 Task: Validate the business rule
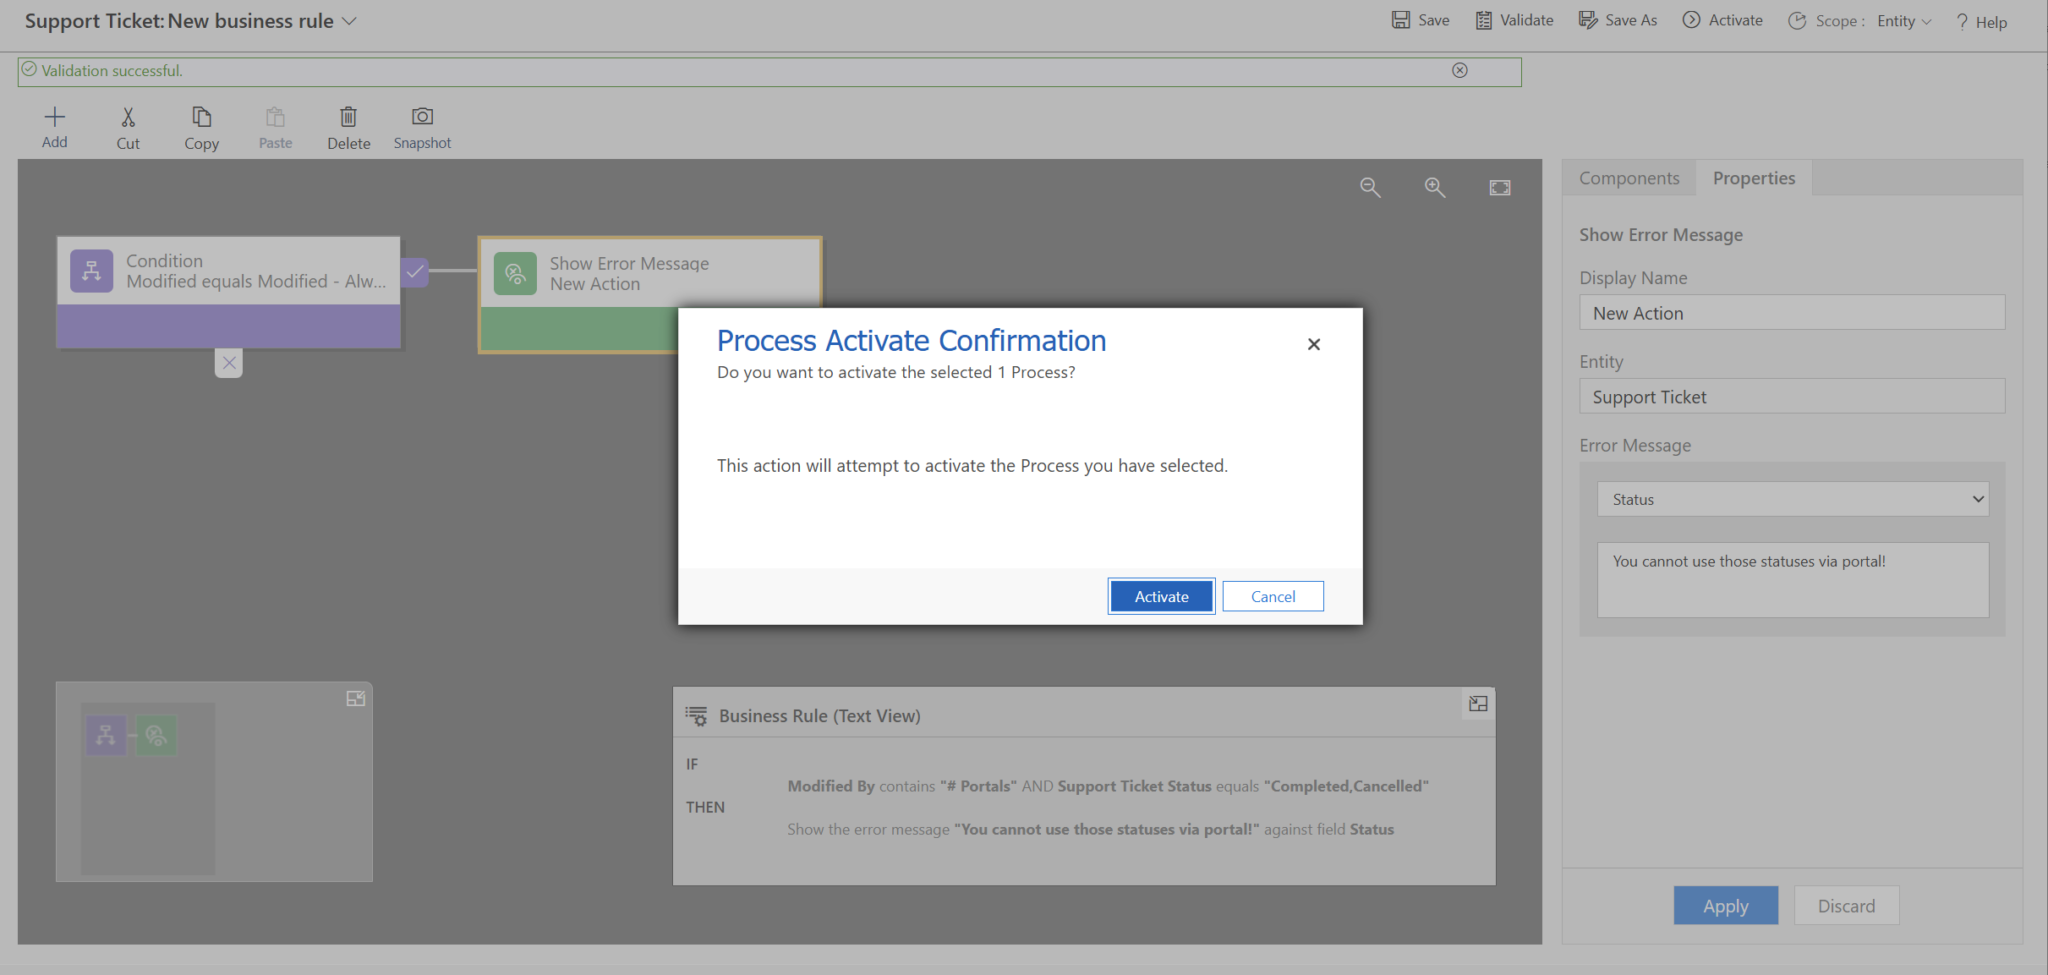click(1514, 20)
